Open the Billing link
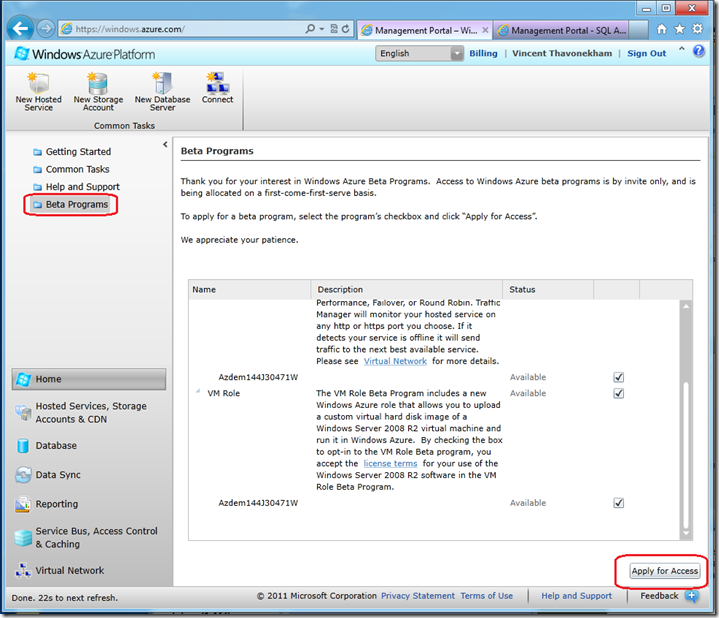This screenshot has height=618, width=719. pyautogui.click(x=483, y=53)
